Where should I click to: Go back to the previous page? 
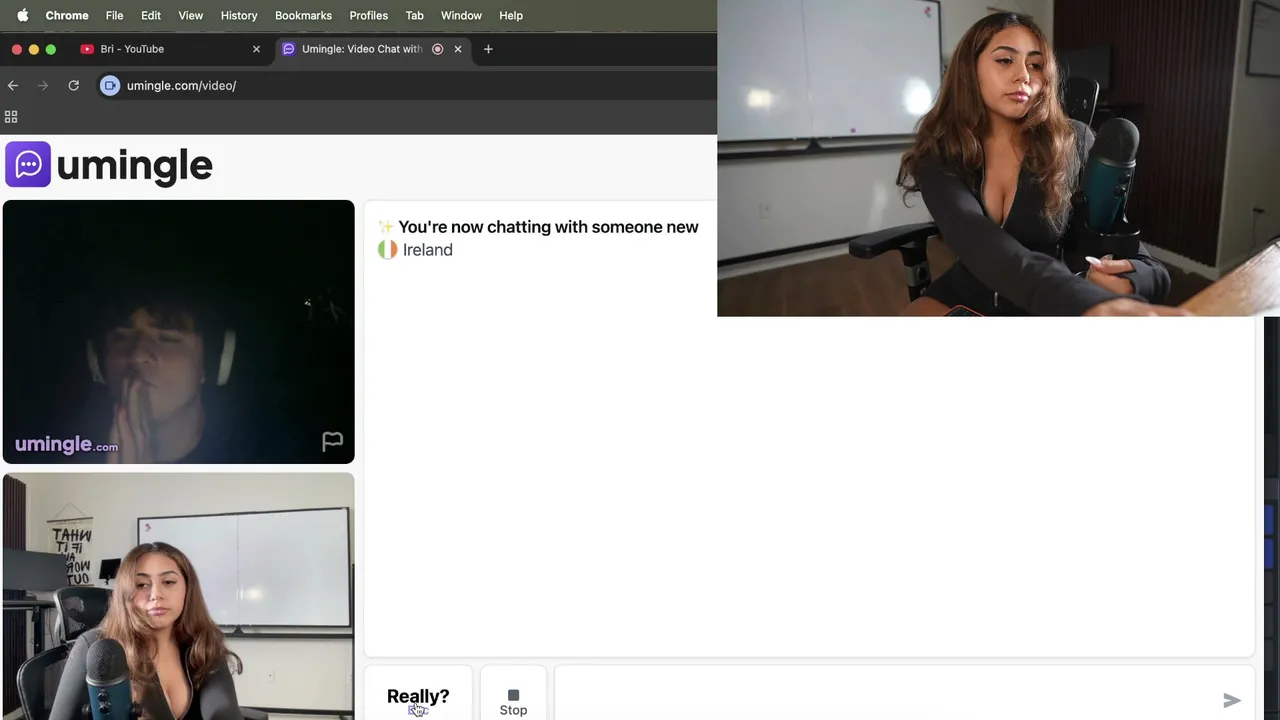coord(13,86)
